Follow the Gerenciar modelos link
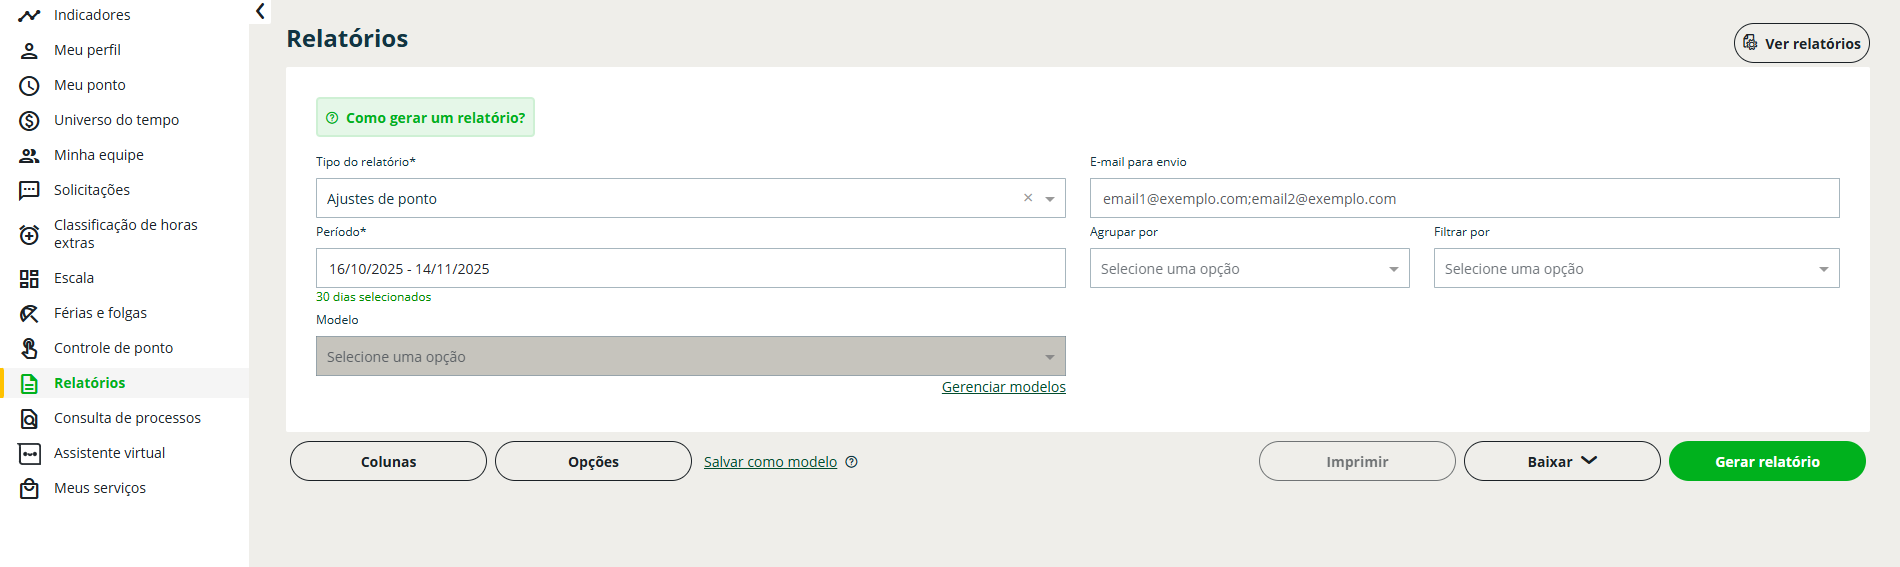This screenshot has width=1900, height=567. [x=1003, y=387]
